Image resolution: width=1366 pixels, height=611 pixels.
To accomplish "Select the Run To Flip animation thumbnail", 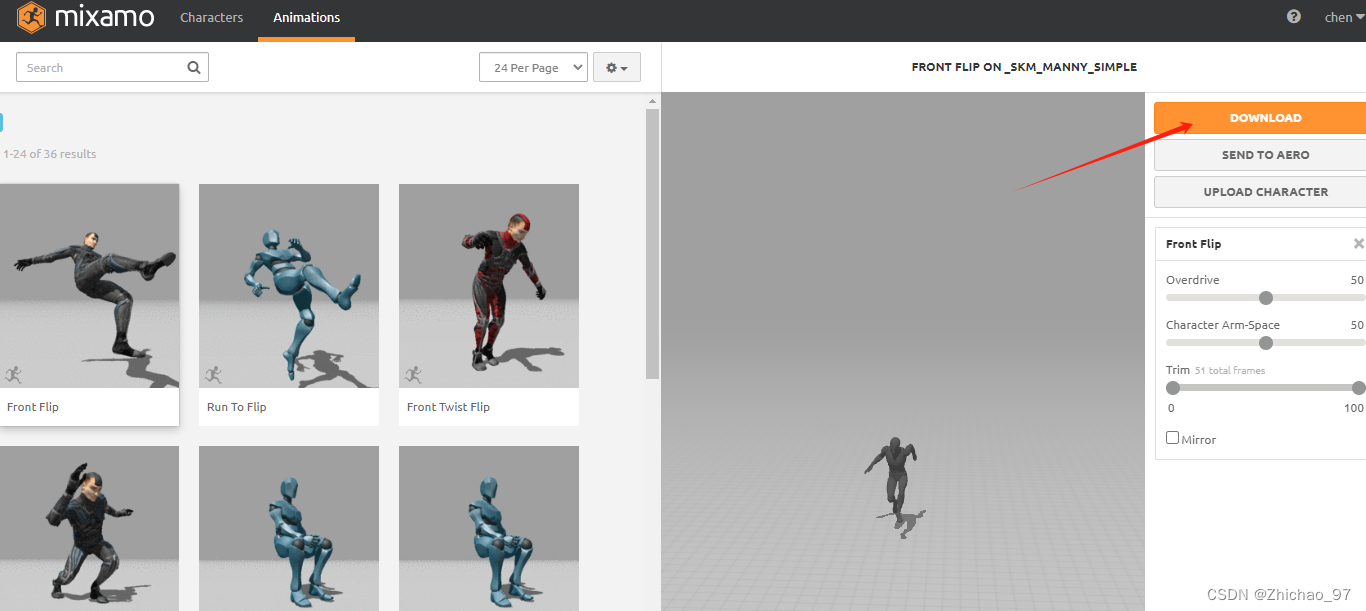I will pos(289,286).
